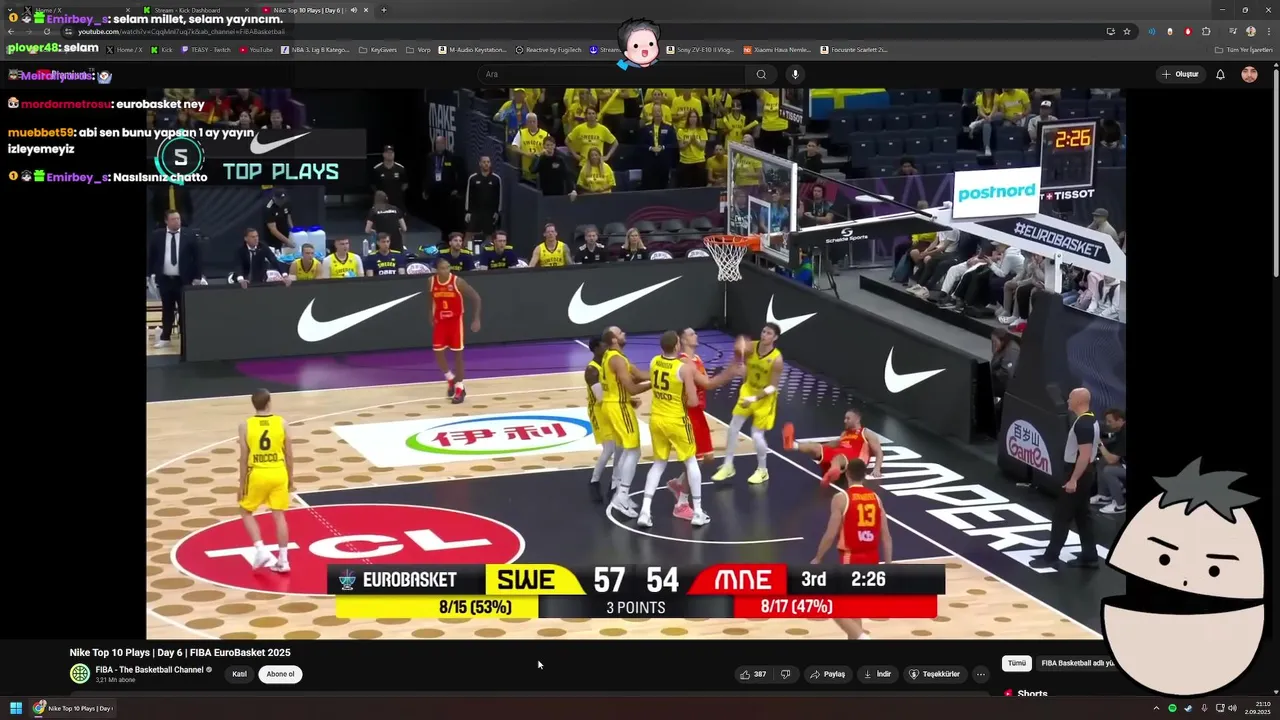Bookmark this page with the star icon
Viewport: 1280px width, 720px height.
coord(1127,31)
